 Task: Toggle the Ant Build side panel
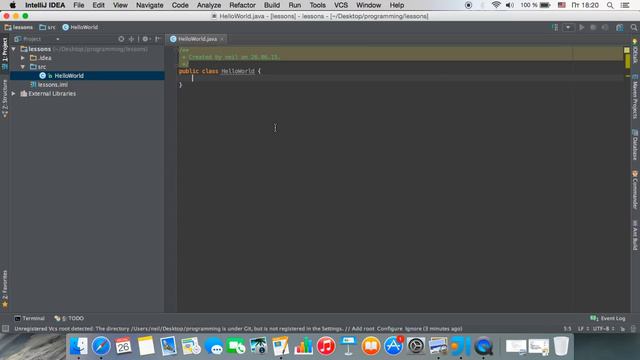(x=635, y=235)
